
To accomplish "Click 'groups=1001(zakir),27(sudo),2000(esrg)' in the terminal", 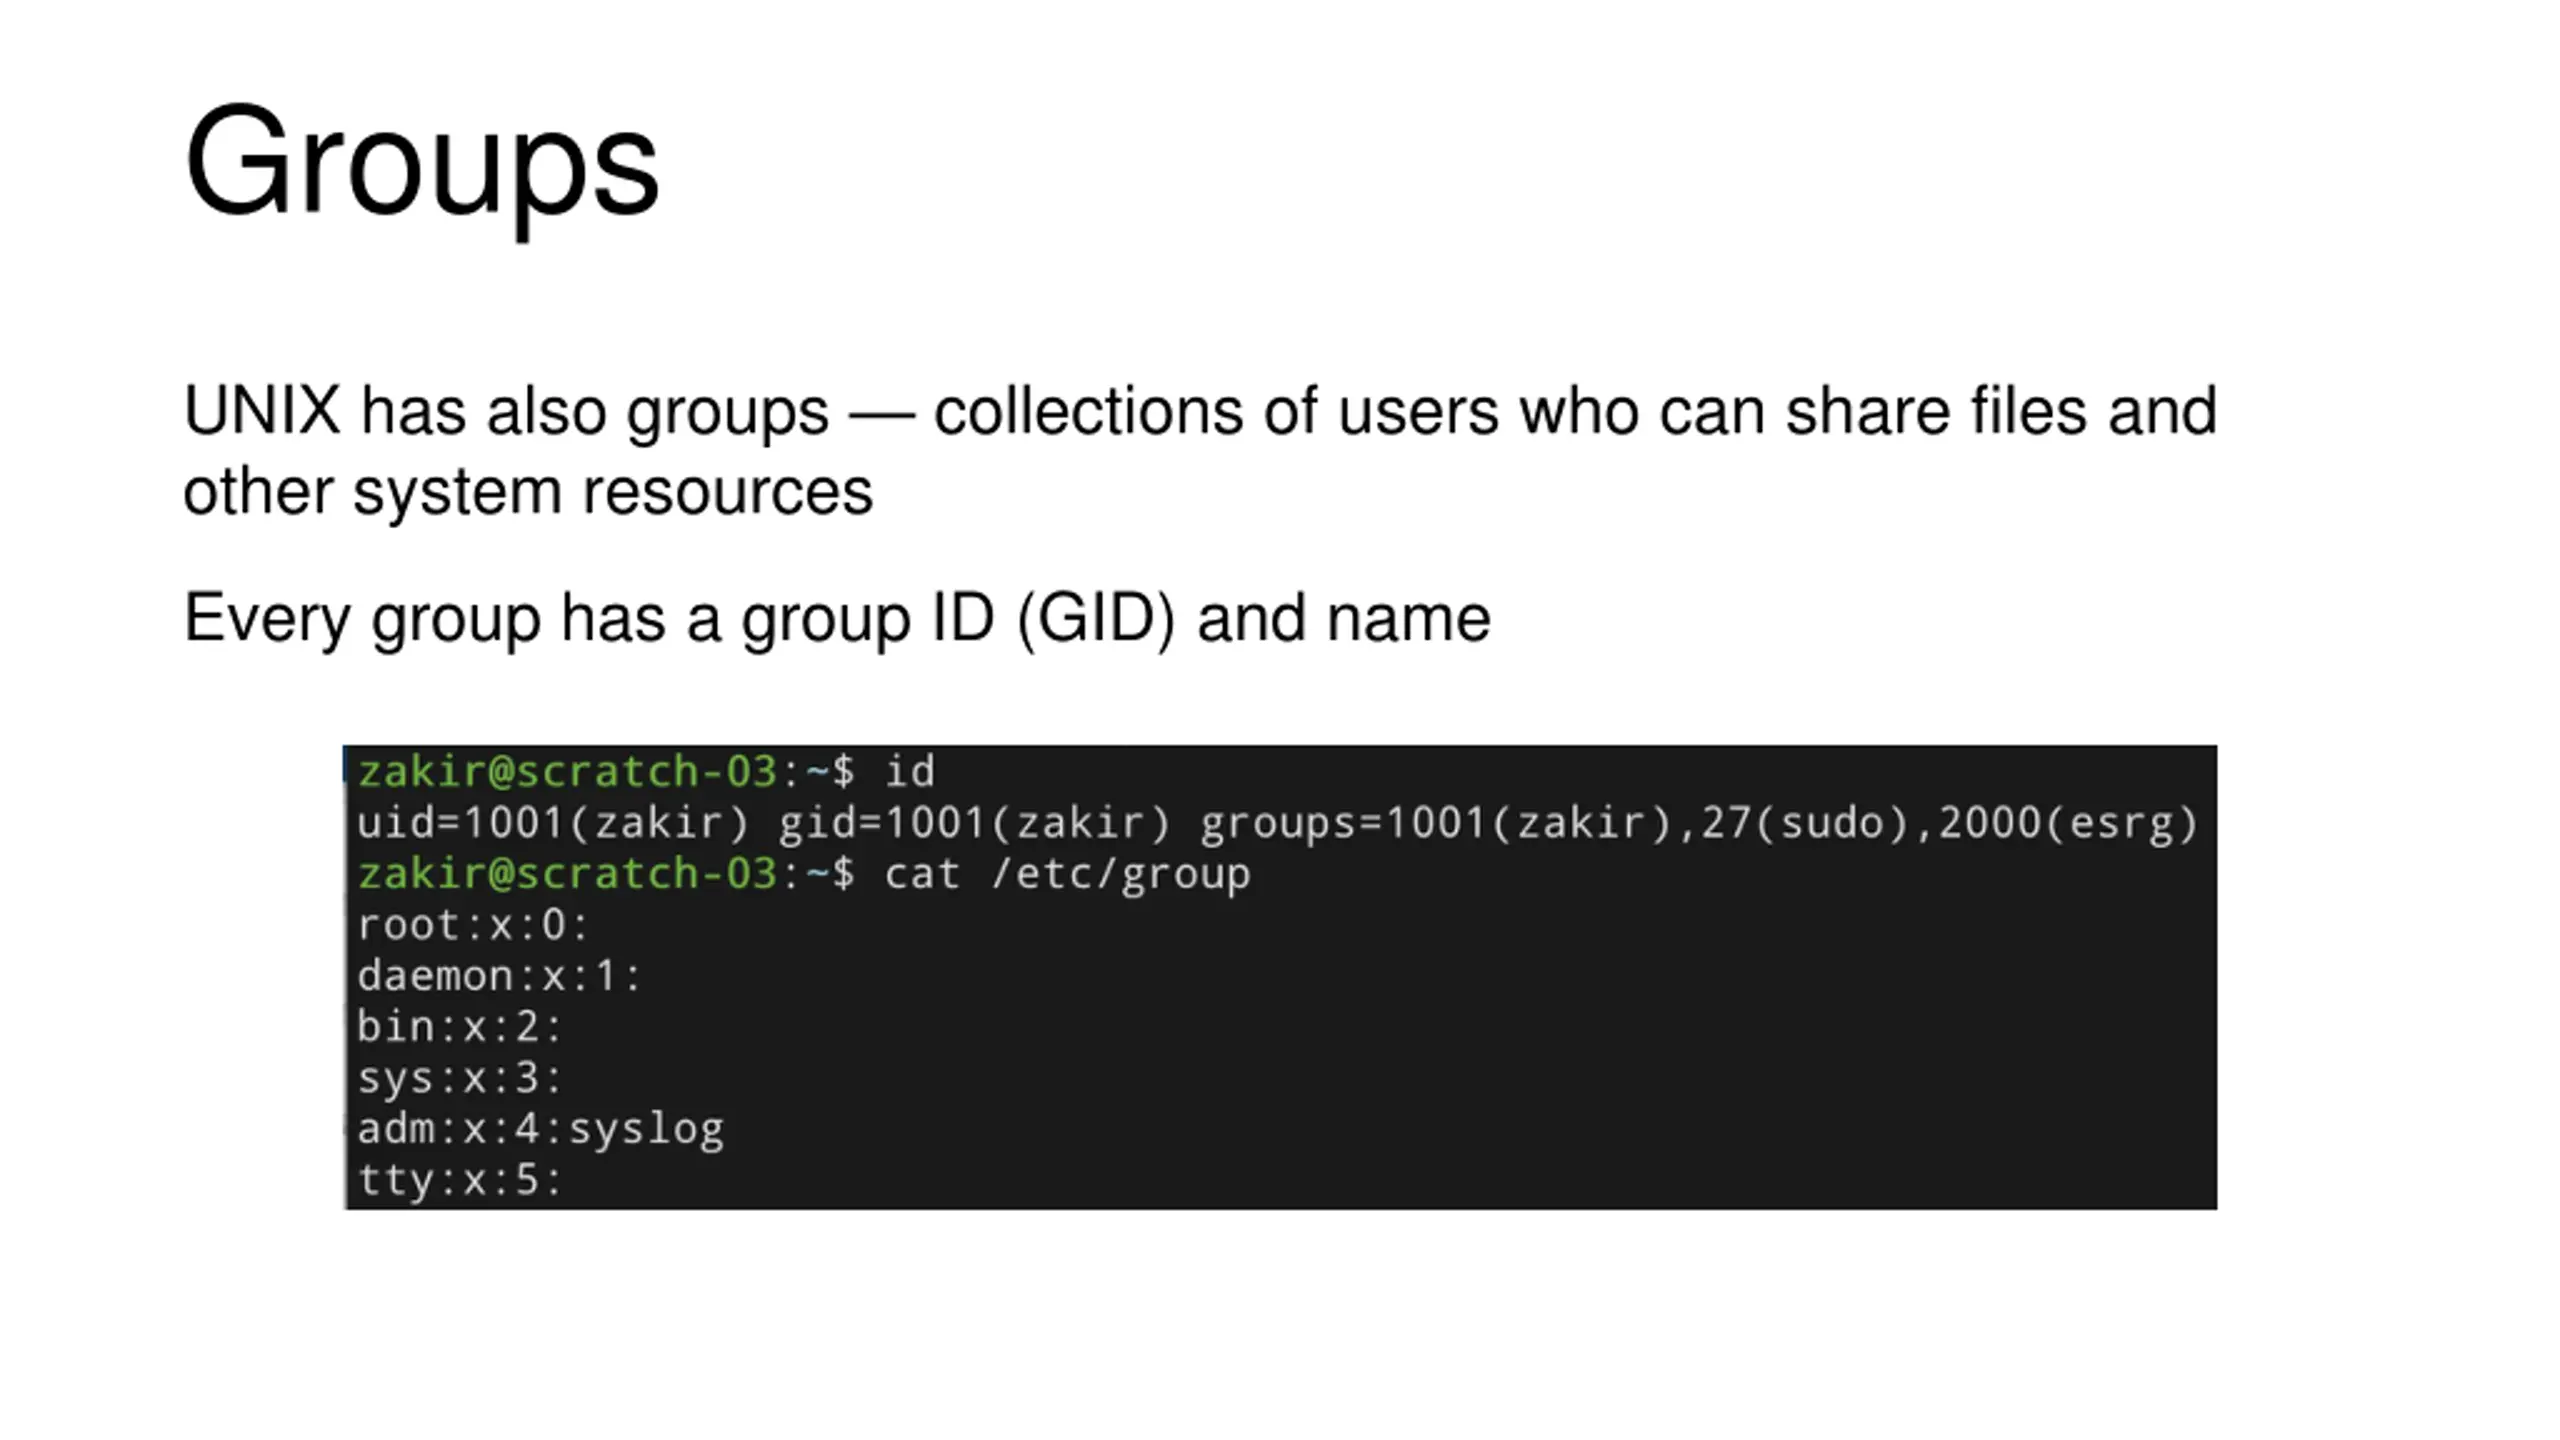I will pyautogui.click(x=1698, y=824).
